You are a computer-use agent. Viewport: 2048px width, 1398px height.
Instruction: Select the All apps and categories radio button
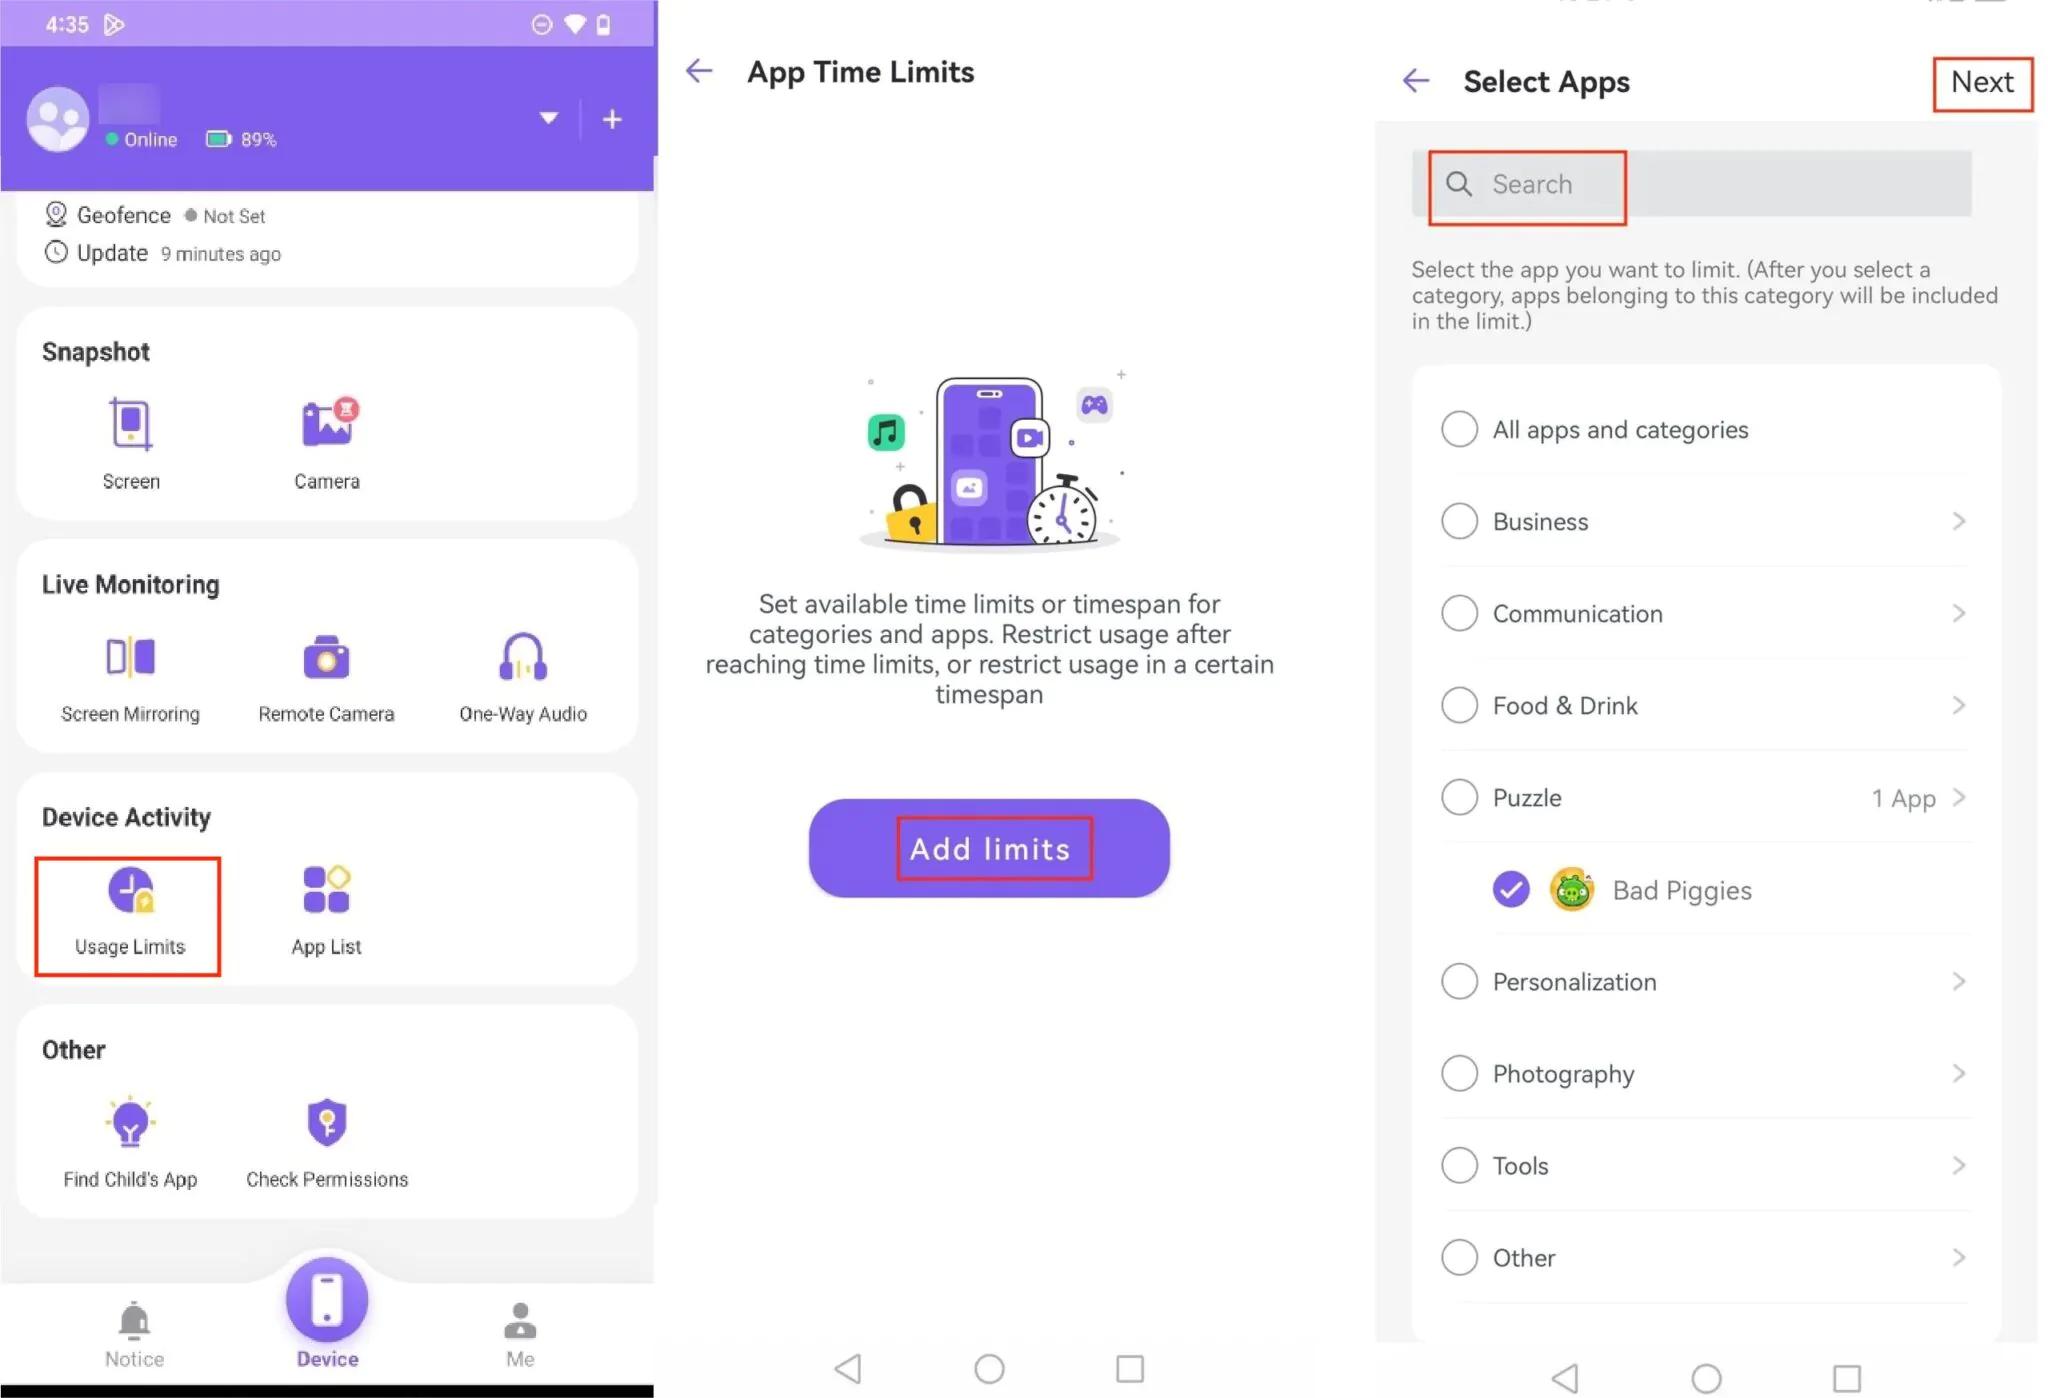1455,428
